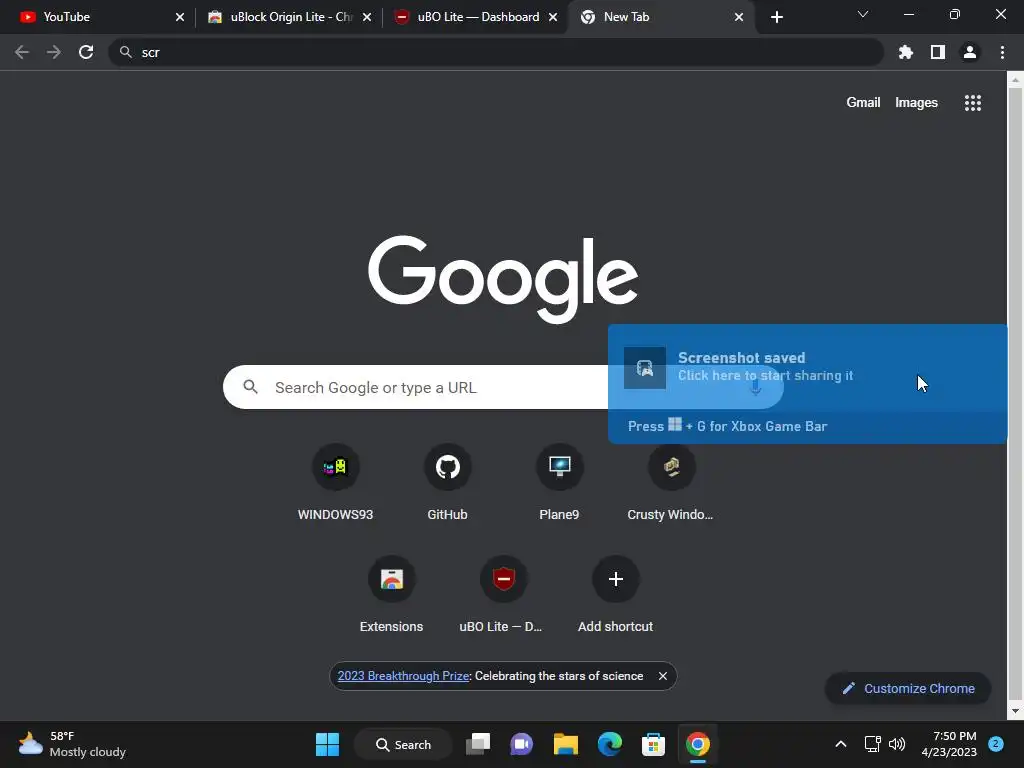This screenshot has height=768, width=1024.
Task: Click the page vertical scrollbar
Action: click(x=1014, y=395)
